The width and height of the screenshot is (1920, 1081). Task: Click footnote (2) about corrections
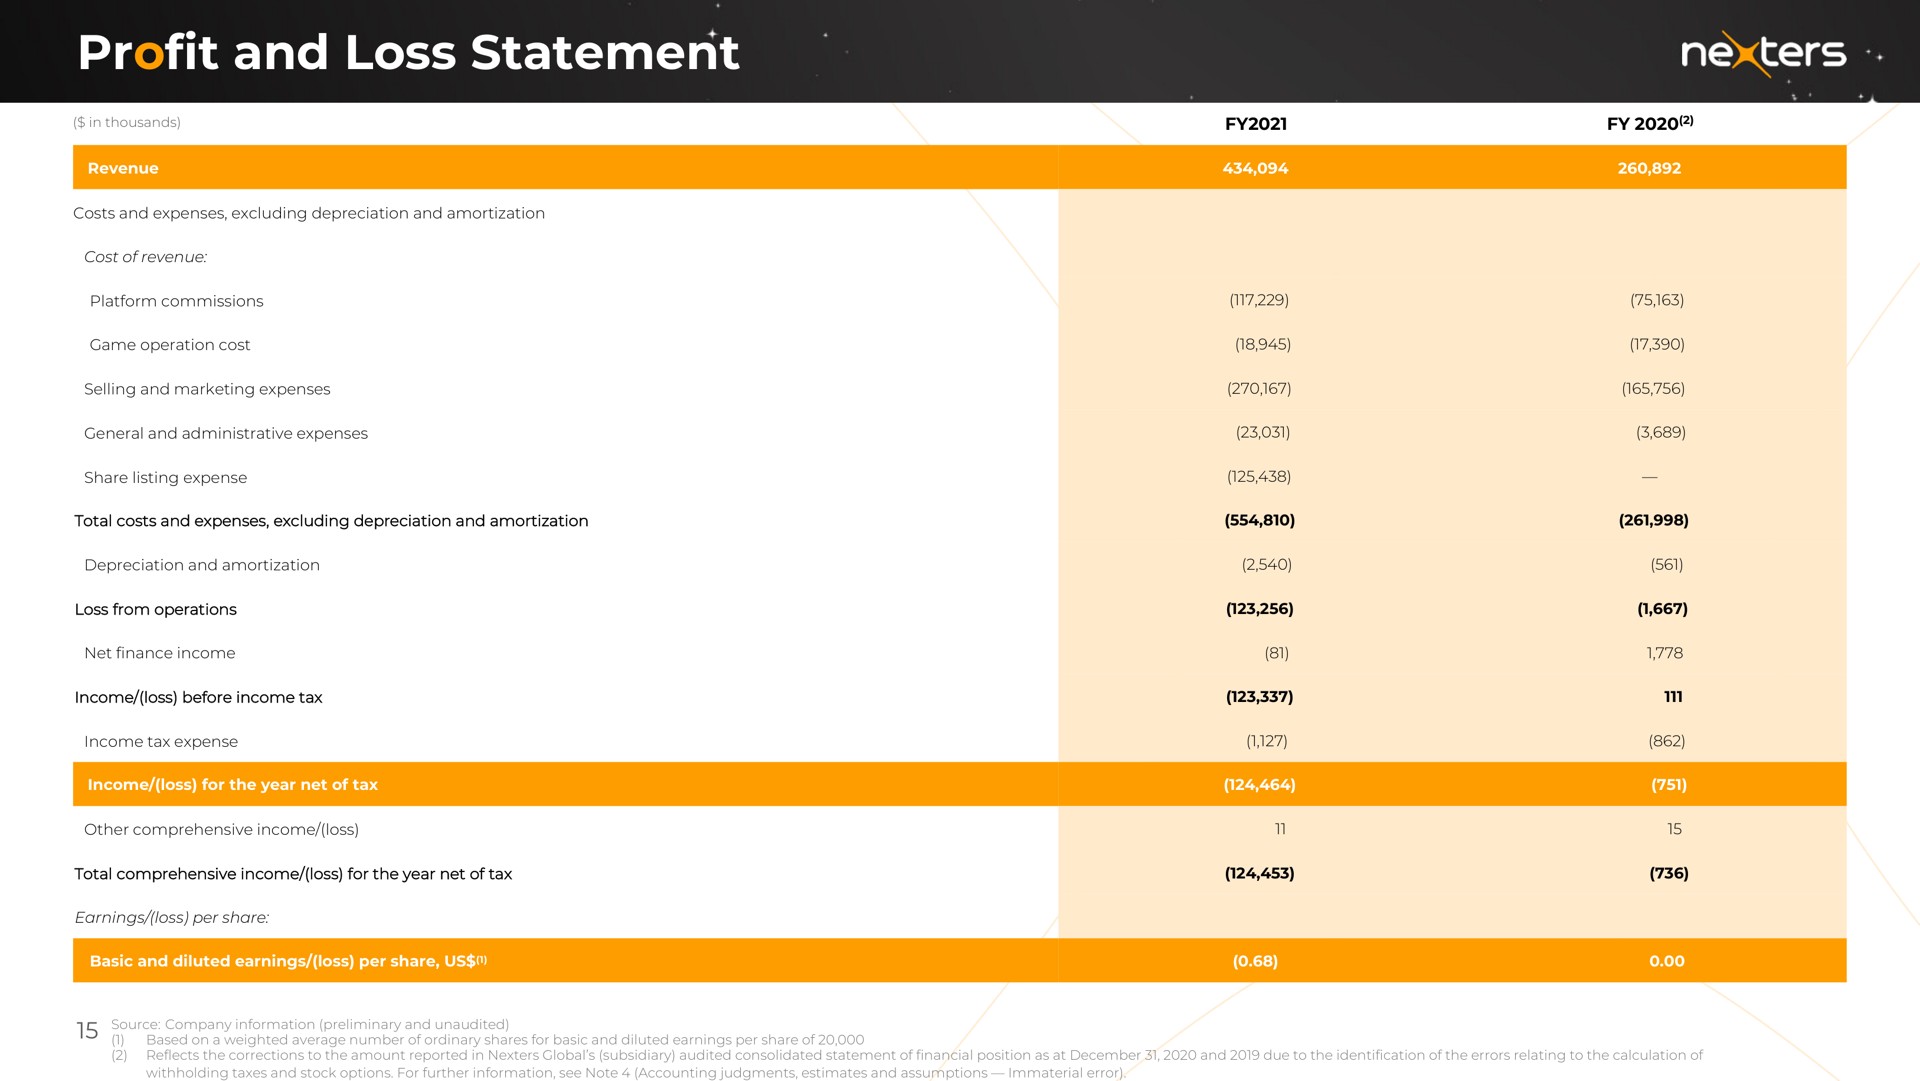coord(907,1064)
